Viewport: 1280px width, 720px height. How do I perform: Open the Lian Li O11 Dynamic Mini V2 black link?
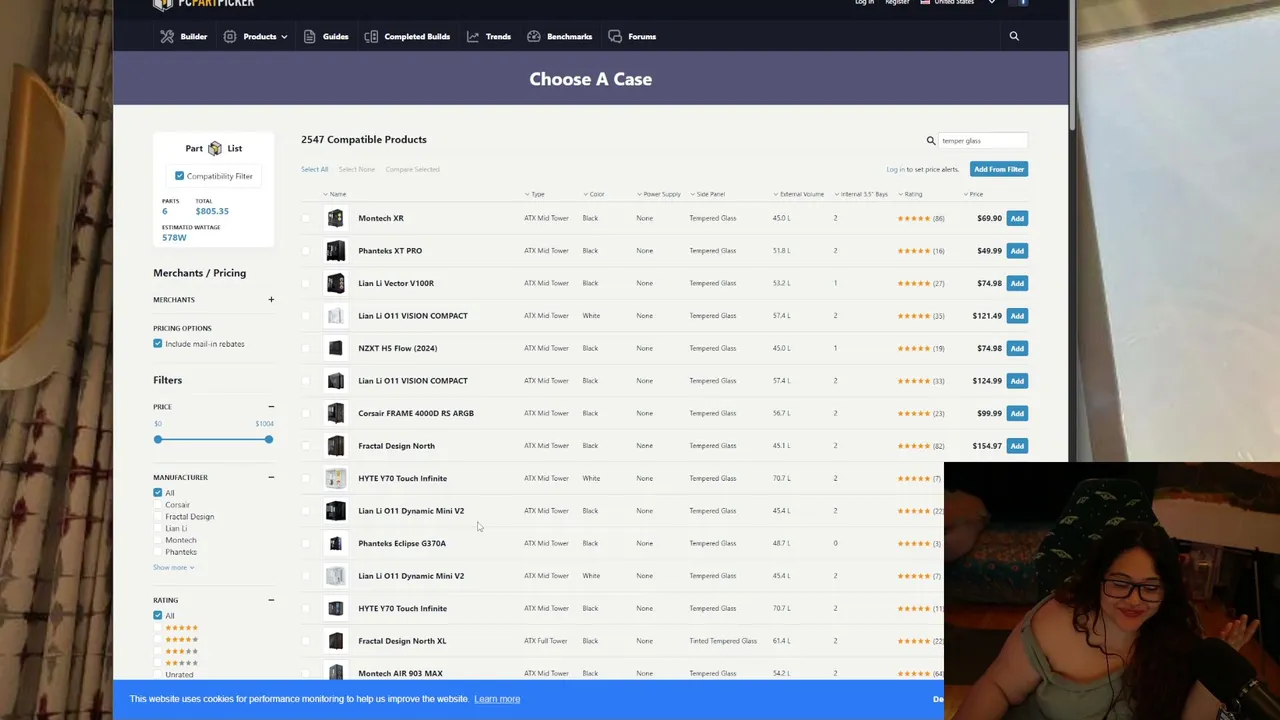411,511
